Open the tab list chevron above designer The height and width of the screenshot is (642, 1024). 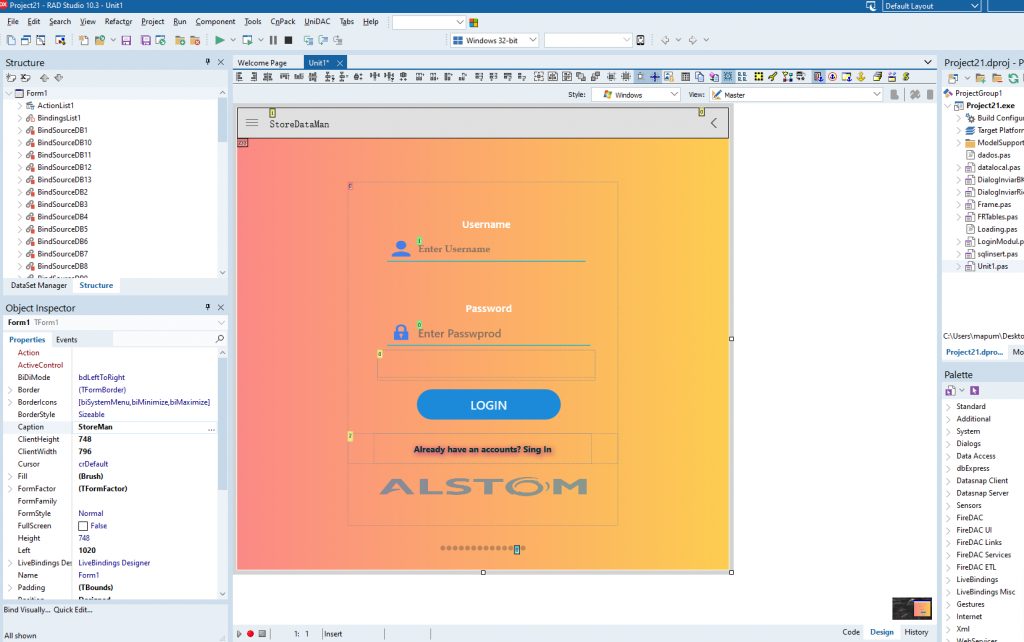[x=928, y=62]
